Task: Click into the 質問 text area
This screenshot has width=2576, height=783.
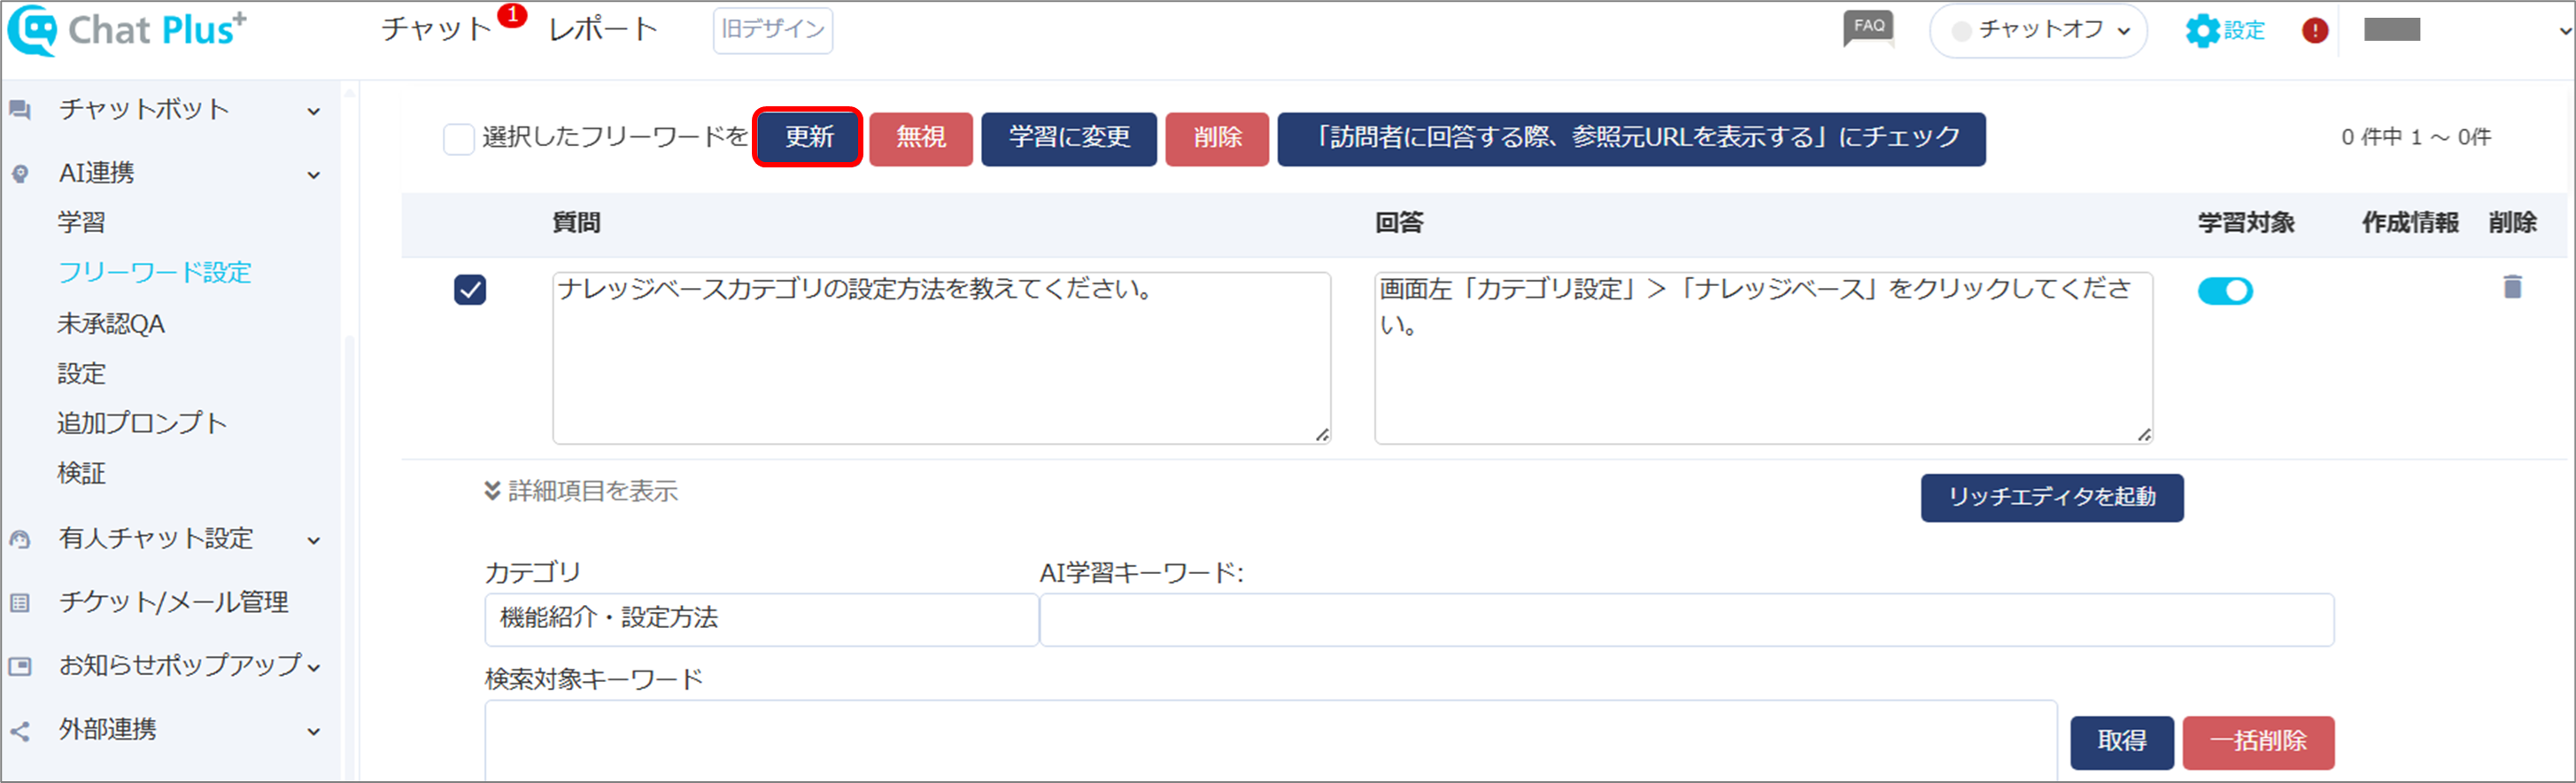Action: 941,358
